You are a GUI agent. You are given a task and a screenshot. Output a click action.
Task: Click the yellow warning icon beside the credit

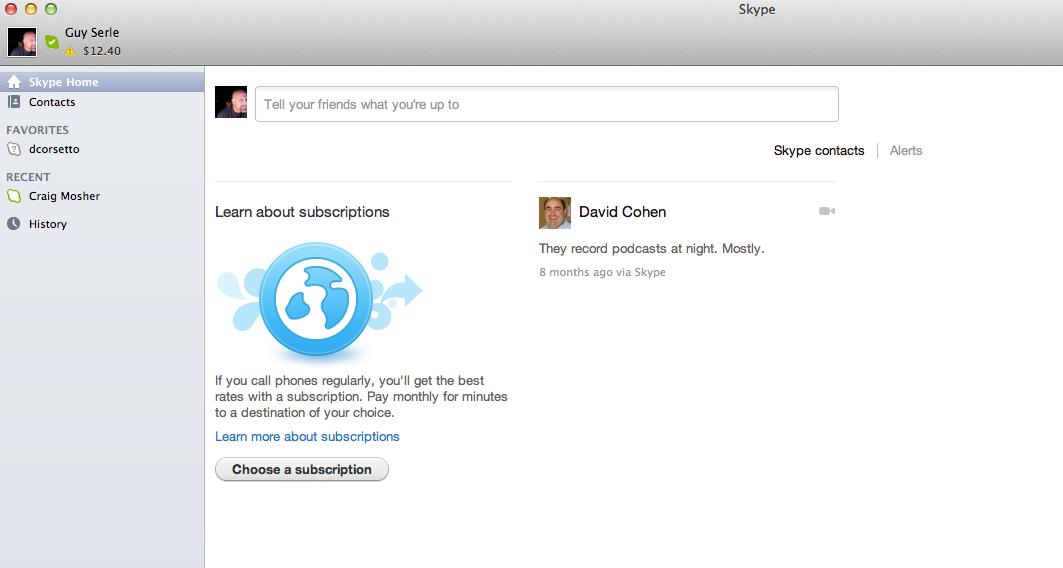click(x=70, y=51)
